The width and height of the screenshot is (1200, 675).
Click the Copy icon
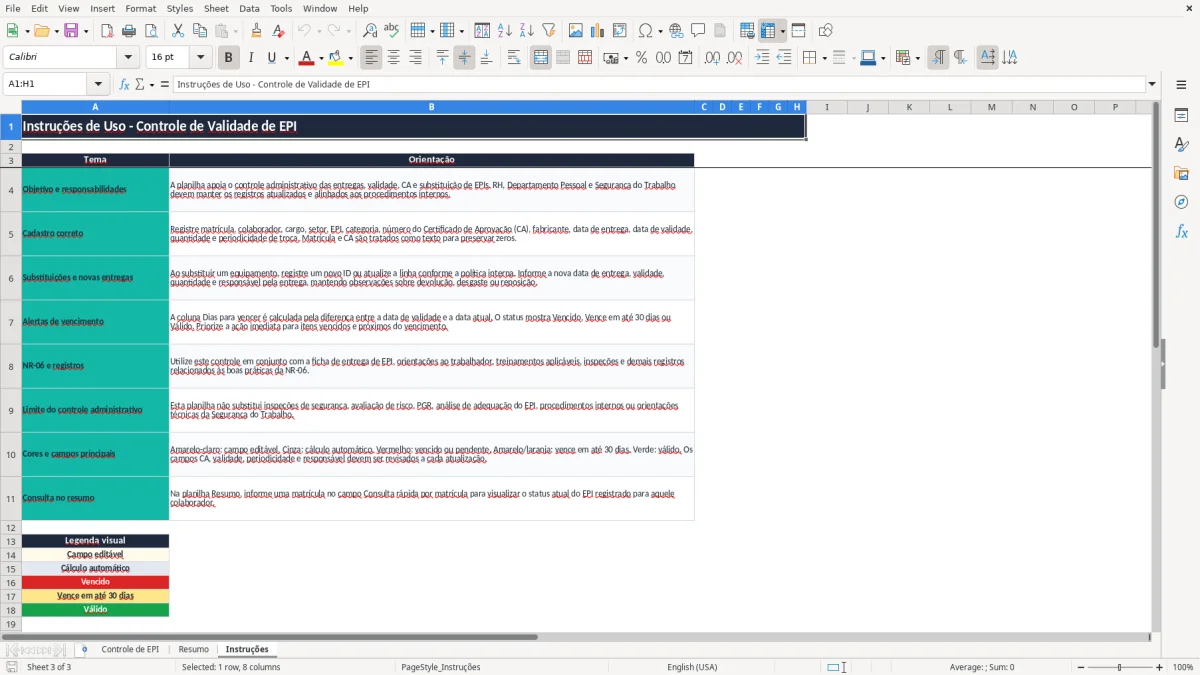[x=198, y=31]
